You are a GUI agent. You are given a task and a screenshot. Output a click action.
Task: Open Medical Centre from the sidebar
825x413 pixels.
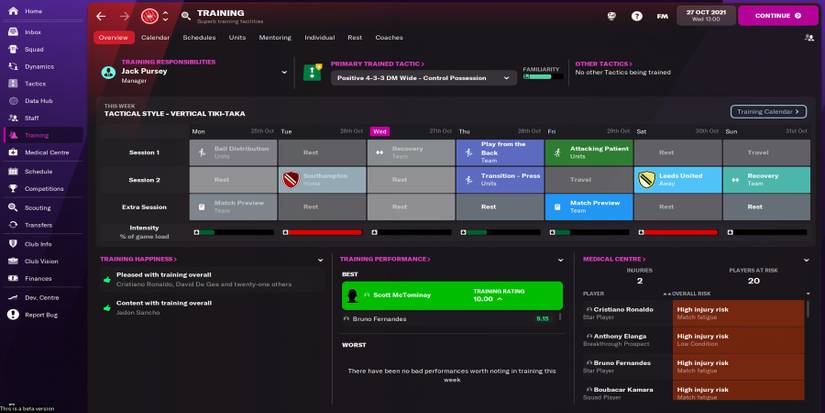[46, 152]
